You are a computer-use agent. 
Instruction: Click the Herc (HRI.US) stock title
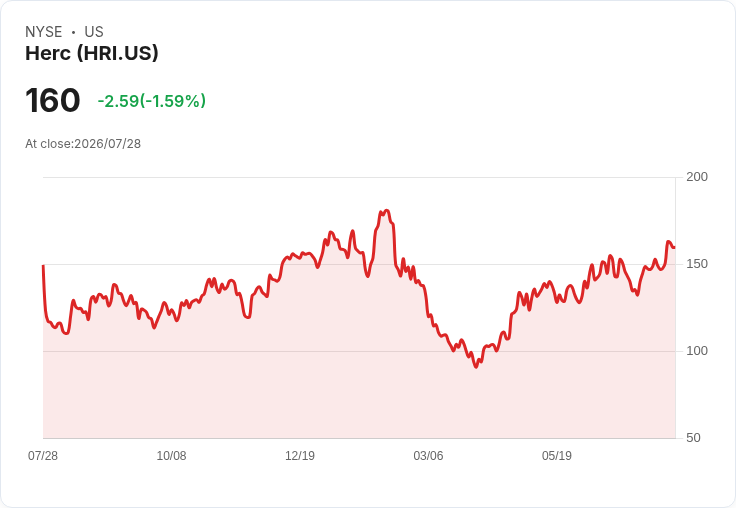[x=92, y=53]
